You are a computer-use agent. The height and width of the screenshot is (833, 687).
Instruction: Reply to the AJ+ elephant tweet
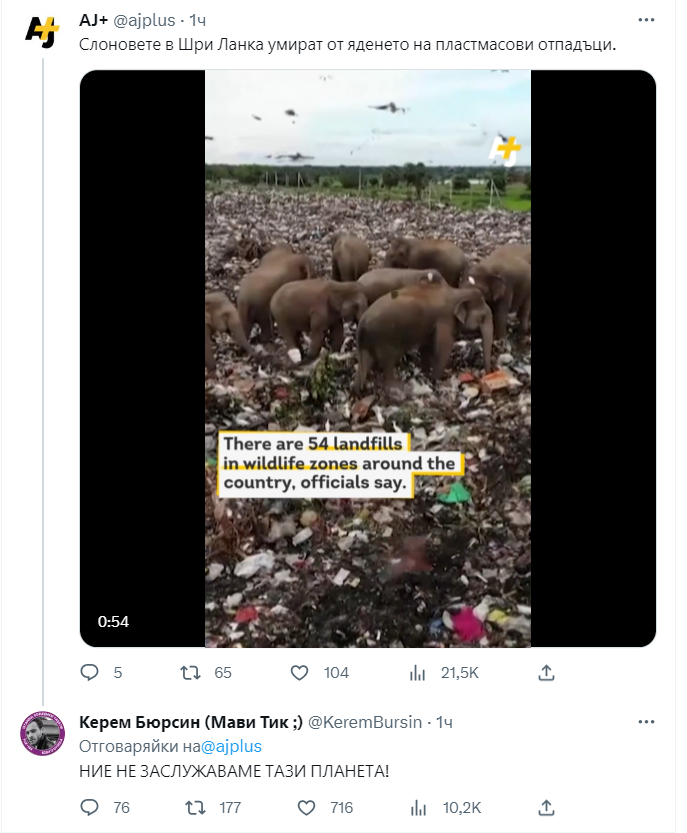point(90,673)
